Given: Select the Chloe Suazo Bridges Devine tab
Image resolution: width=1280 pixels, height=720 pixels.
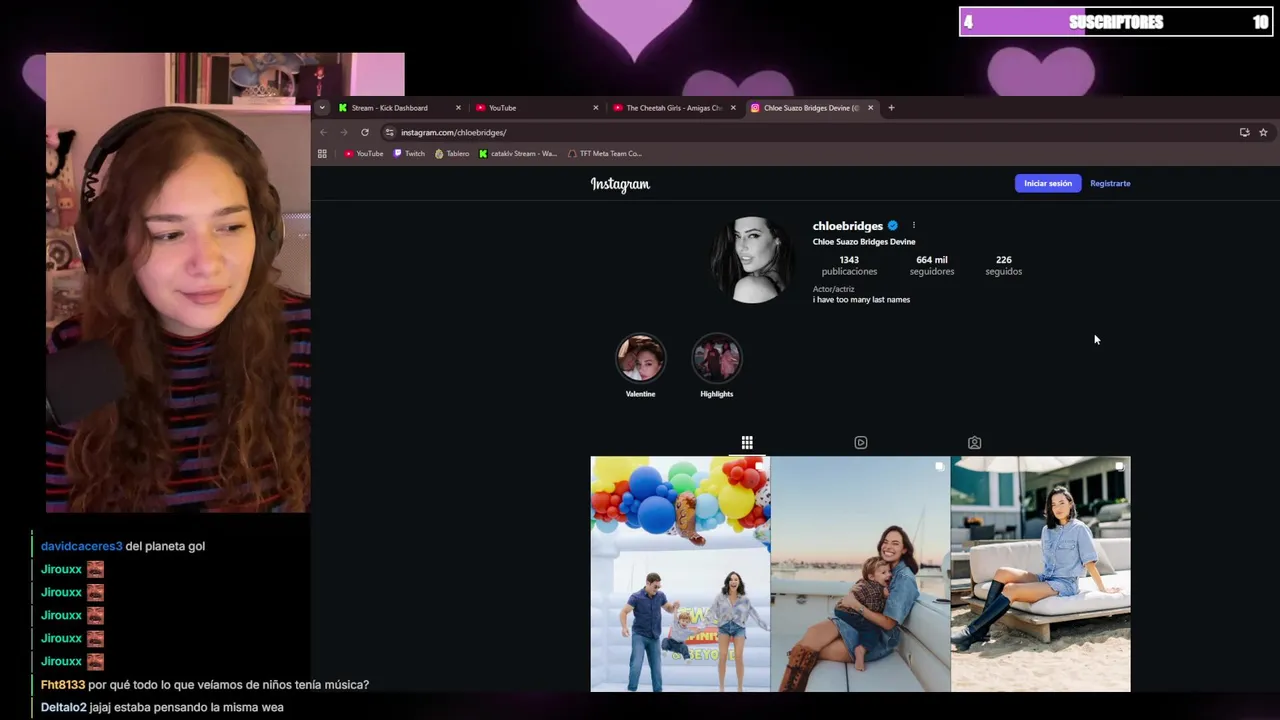Looking at the screenshot, I should pyautogui.click(x=811, y=108).
